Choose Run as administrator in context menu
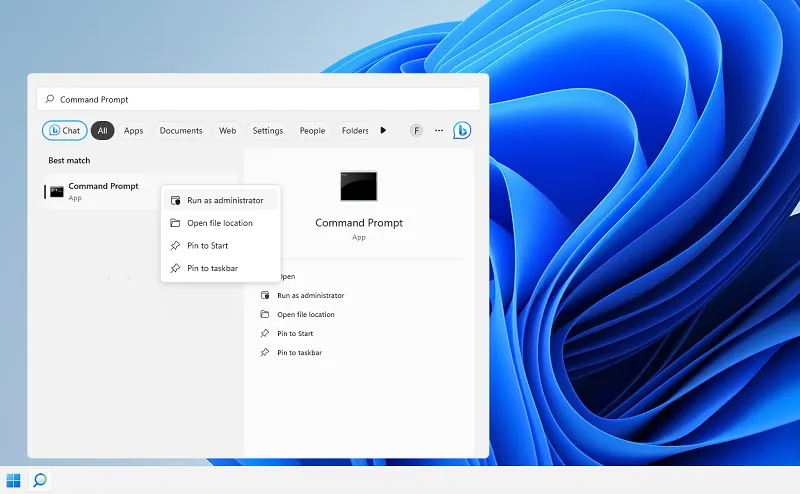This screenshot has width=800, height=494. 221,200
